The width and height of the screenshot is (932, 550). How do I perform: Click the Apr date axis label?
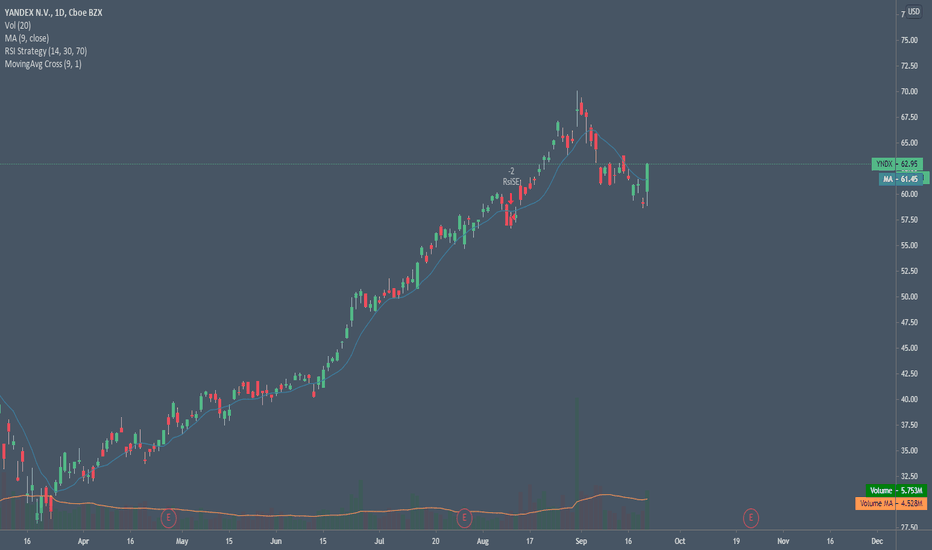pos(83,541)
